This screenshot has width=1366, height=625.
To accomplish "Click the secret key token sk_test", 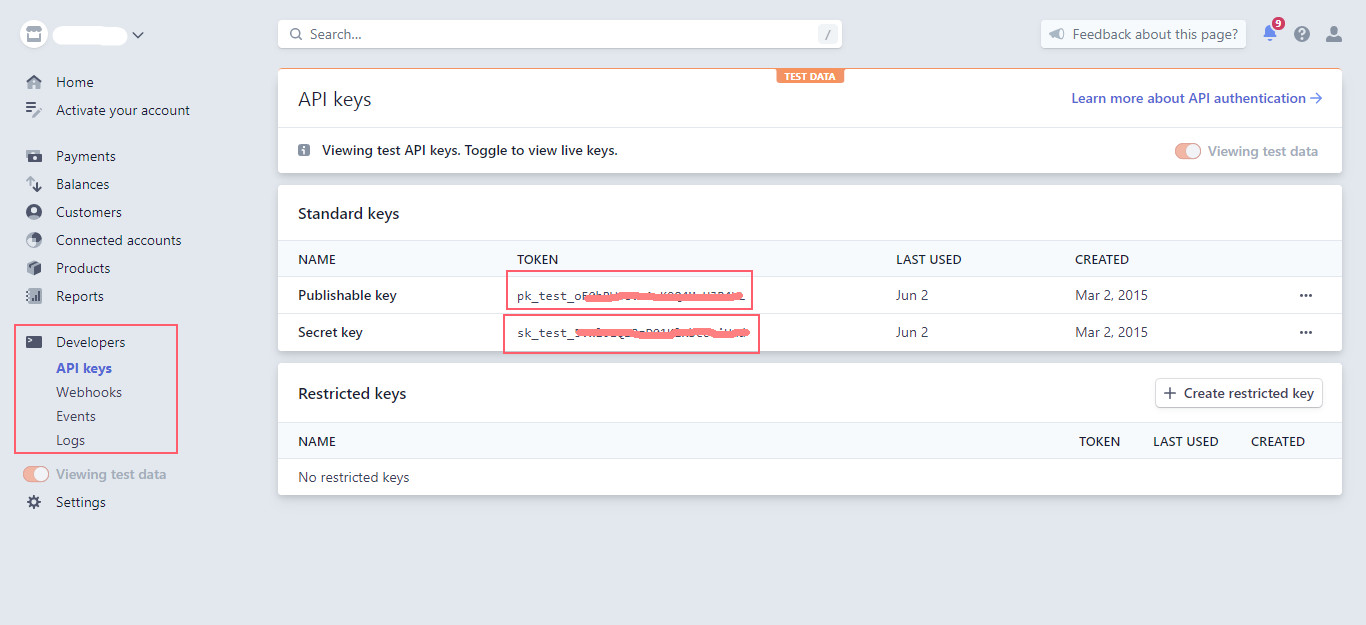I will [633, 333].
